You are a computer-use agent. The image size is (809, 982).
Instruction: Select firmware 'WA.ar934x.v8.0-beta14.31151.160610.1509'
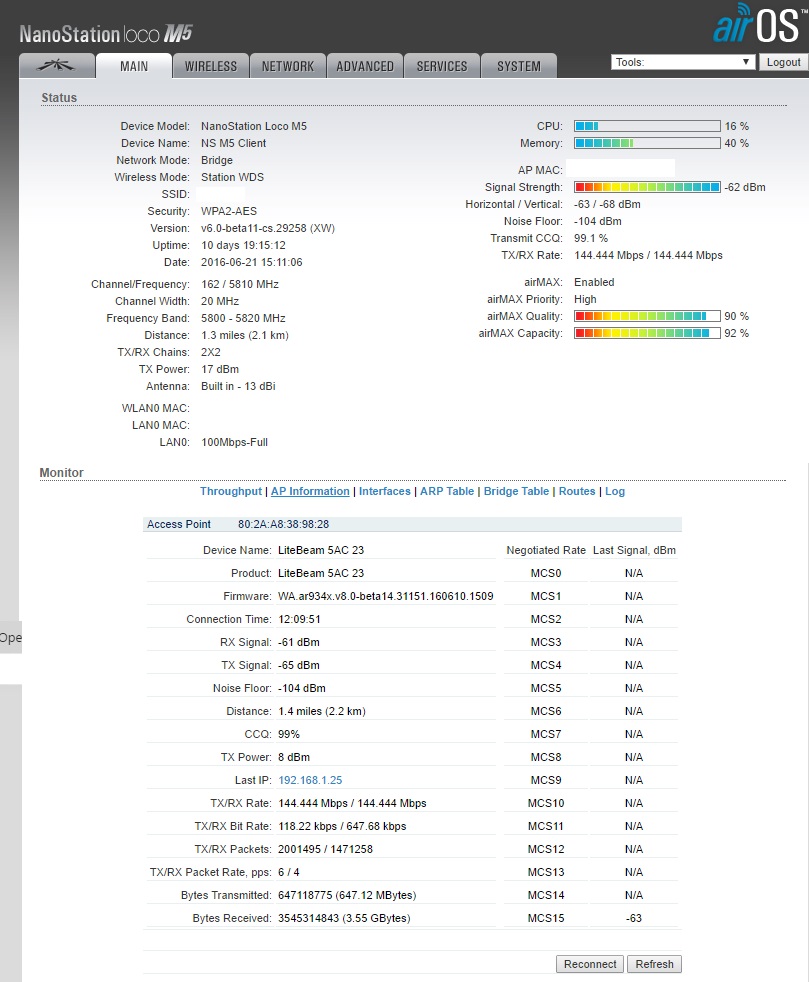[386, 596]
